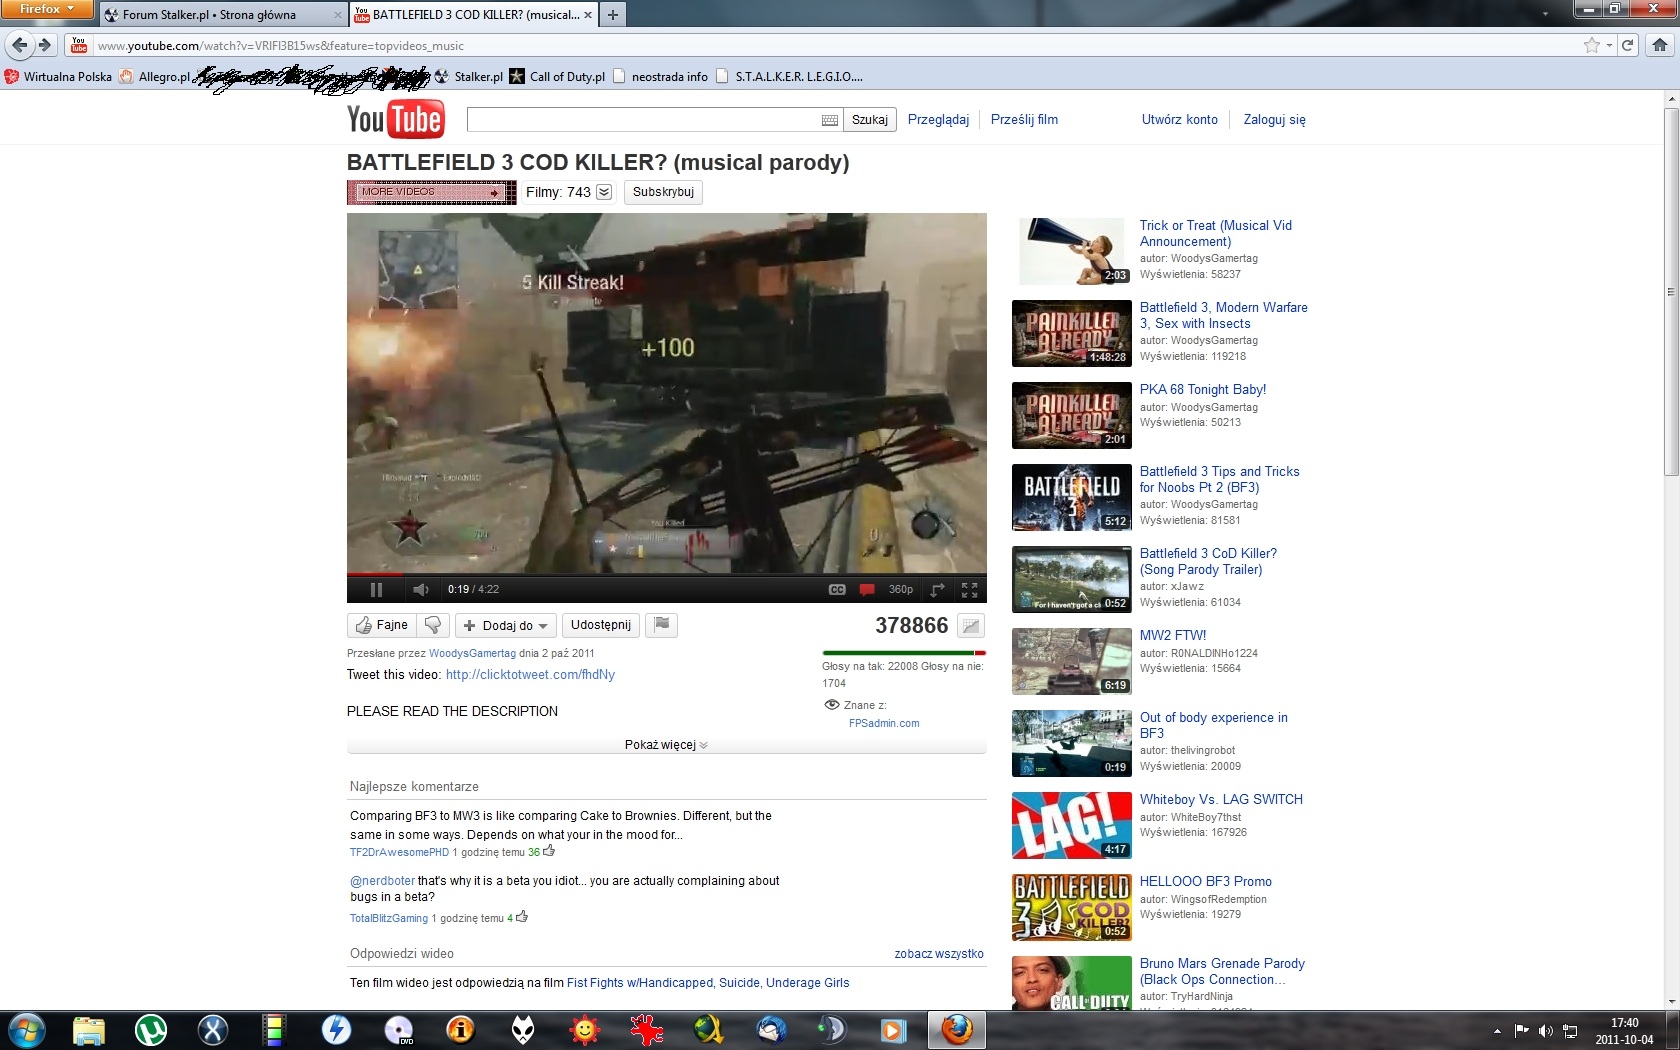Flag the video with the flag icon

(661, 625)
